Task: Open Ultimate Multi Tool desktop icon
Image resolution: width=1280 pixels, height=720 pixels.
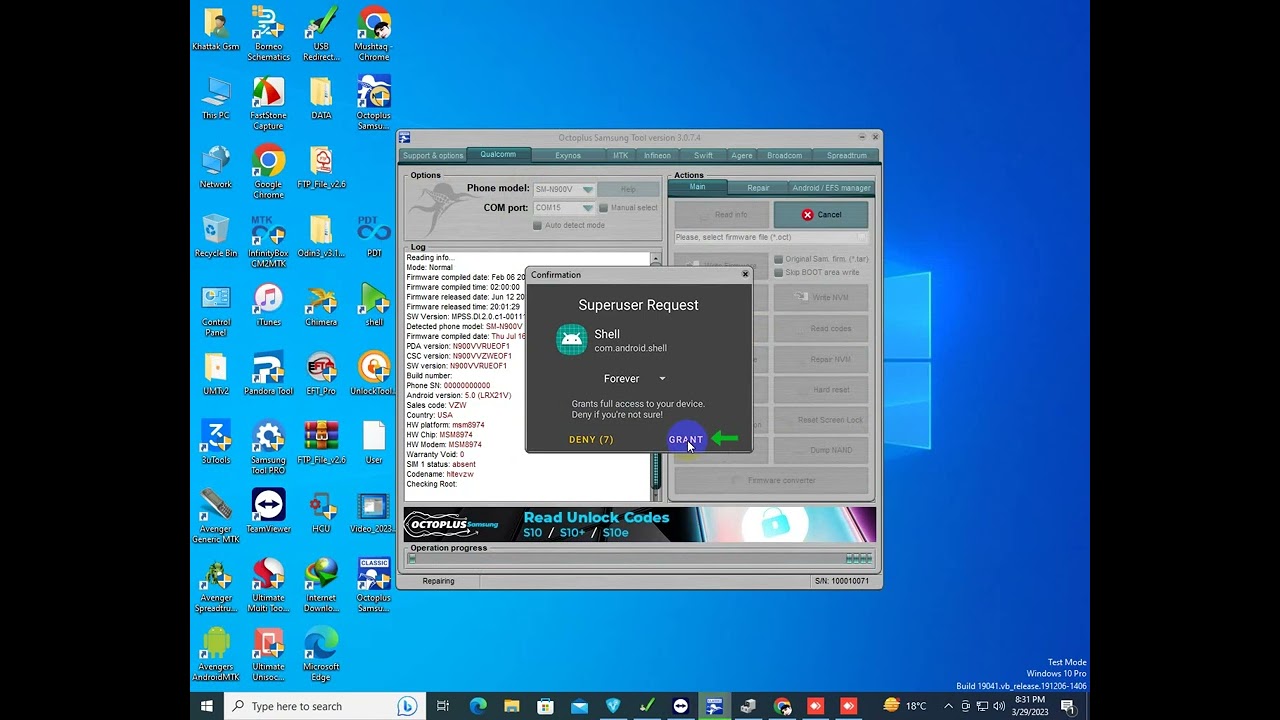Action: click(x=268, y=586)
